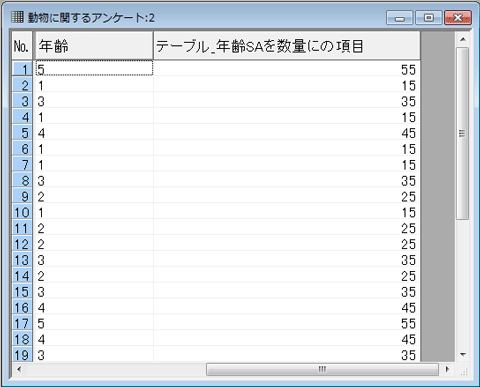
Task: Click the vertical scrollbar thumb
Action: coord(463,133)
